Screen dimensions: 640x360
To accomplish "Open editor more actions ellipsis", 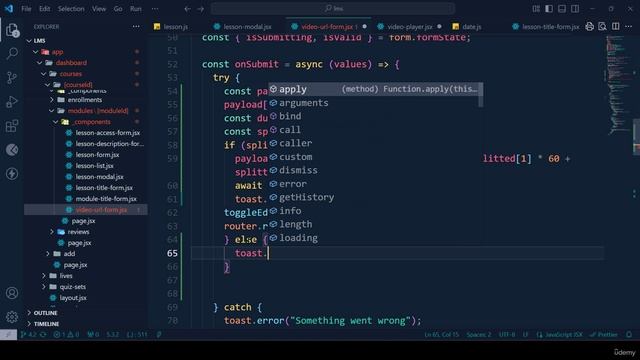I will tap(629, 27).
